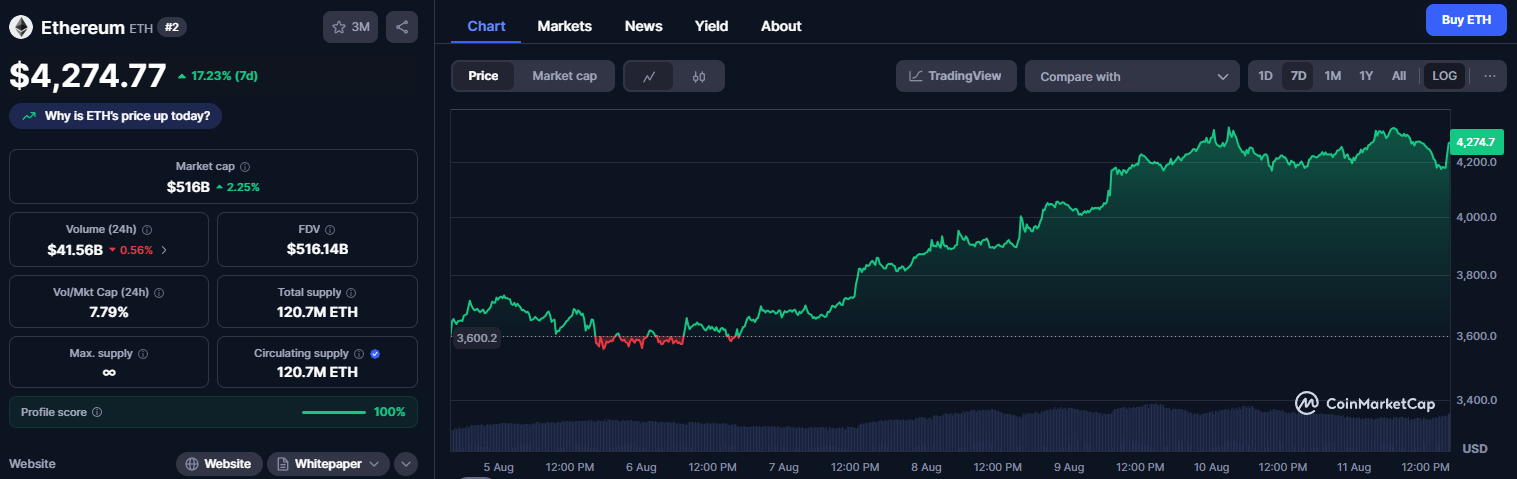Switch to line chart icon
Viewport: 1517px width, 479px height.
point(649,76)
